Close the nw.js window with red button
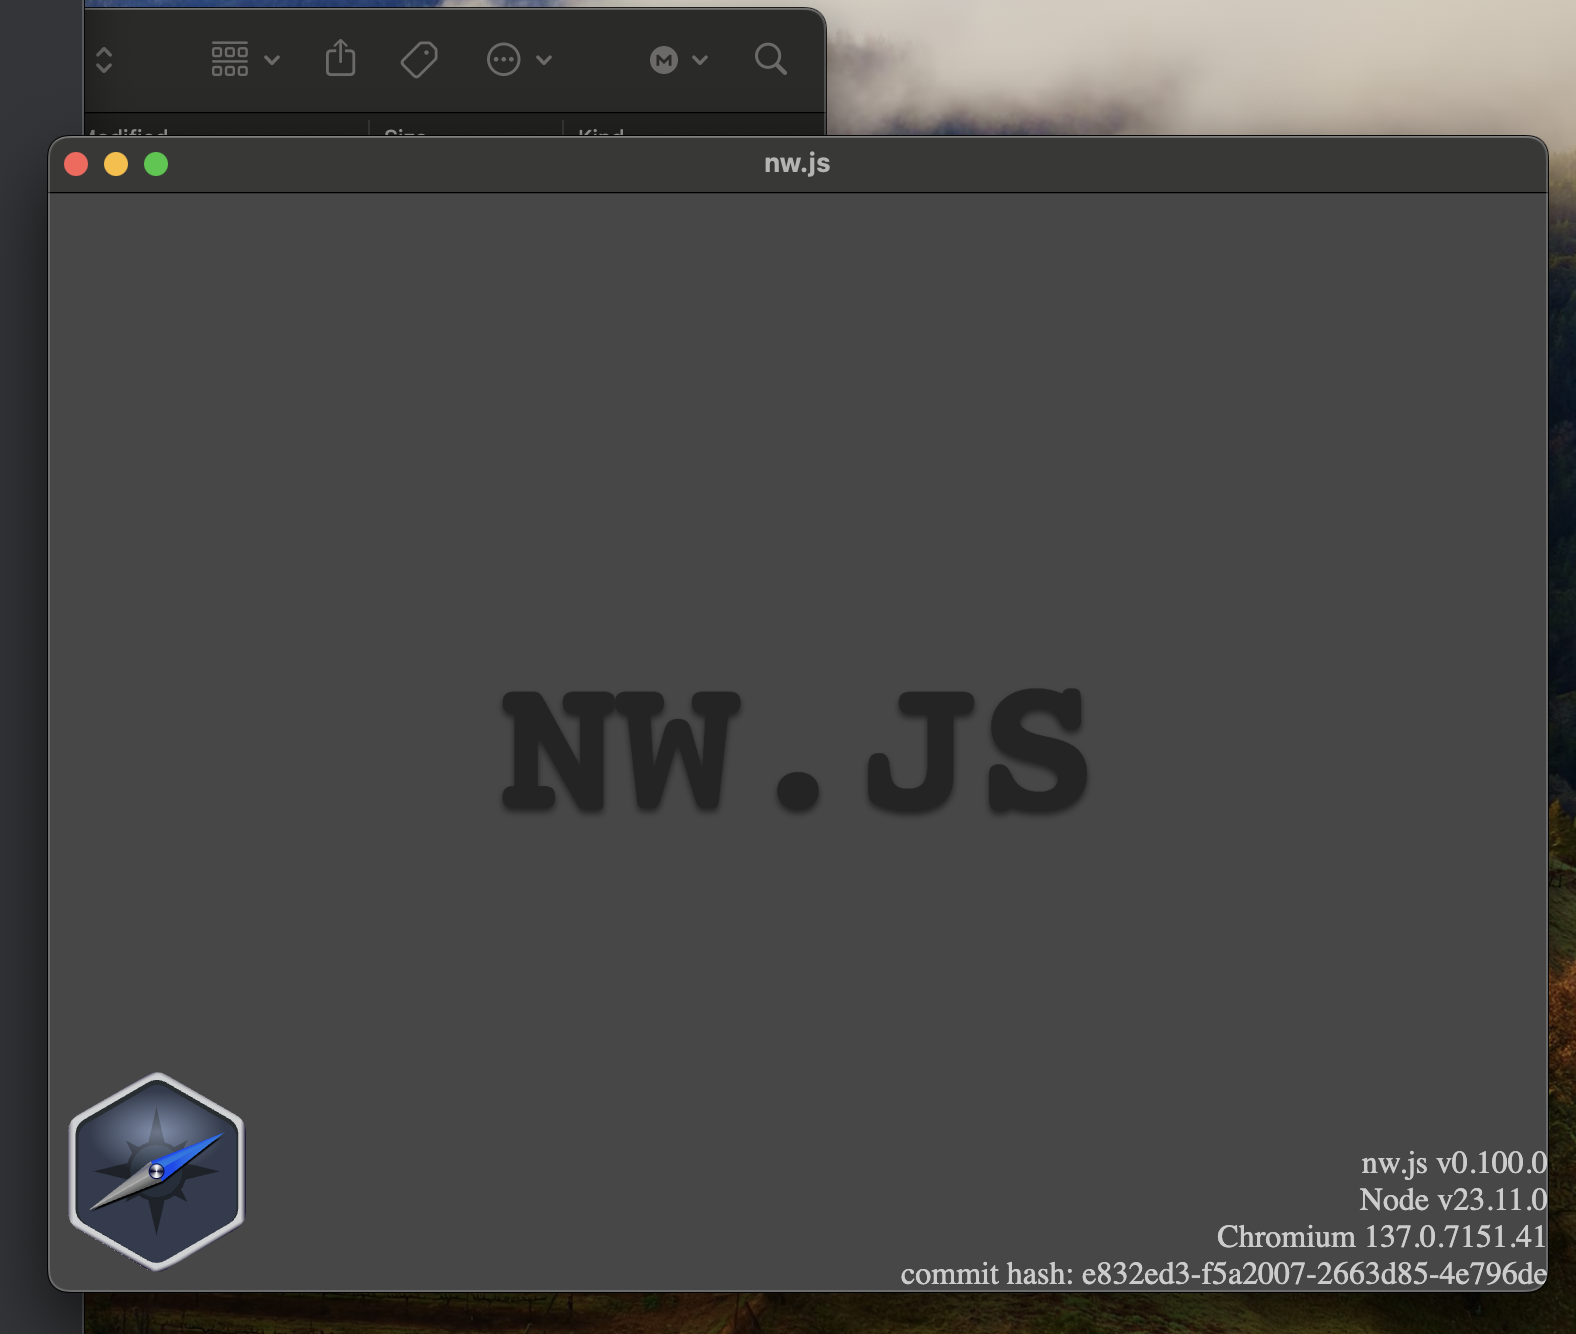Viewport: 1576px width, 1334px height. 76,164
